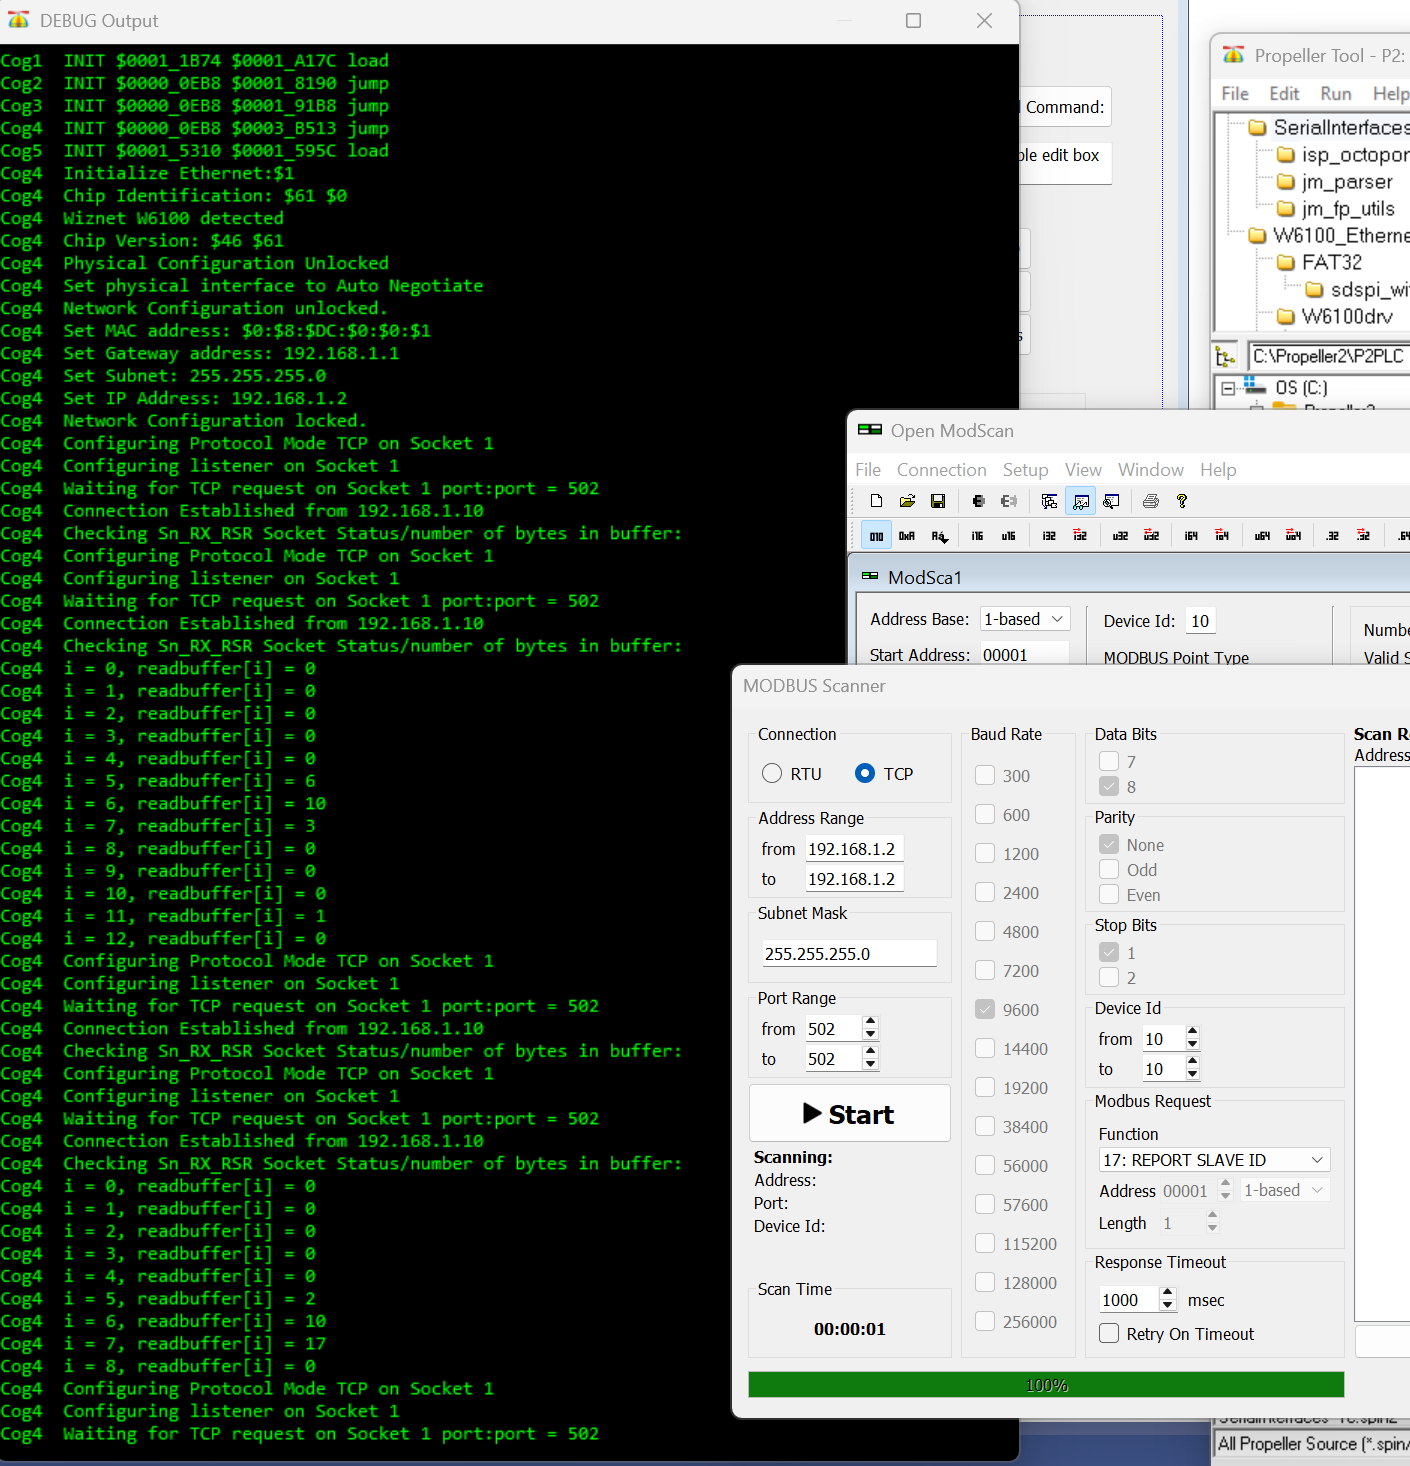Check the Even parity checkbox
The width and height of the screenshot is (1410, 1466).
(1109, 894)
